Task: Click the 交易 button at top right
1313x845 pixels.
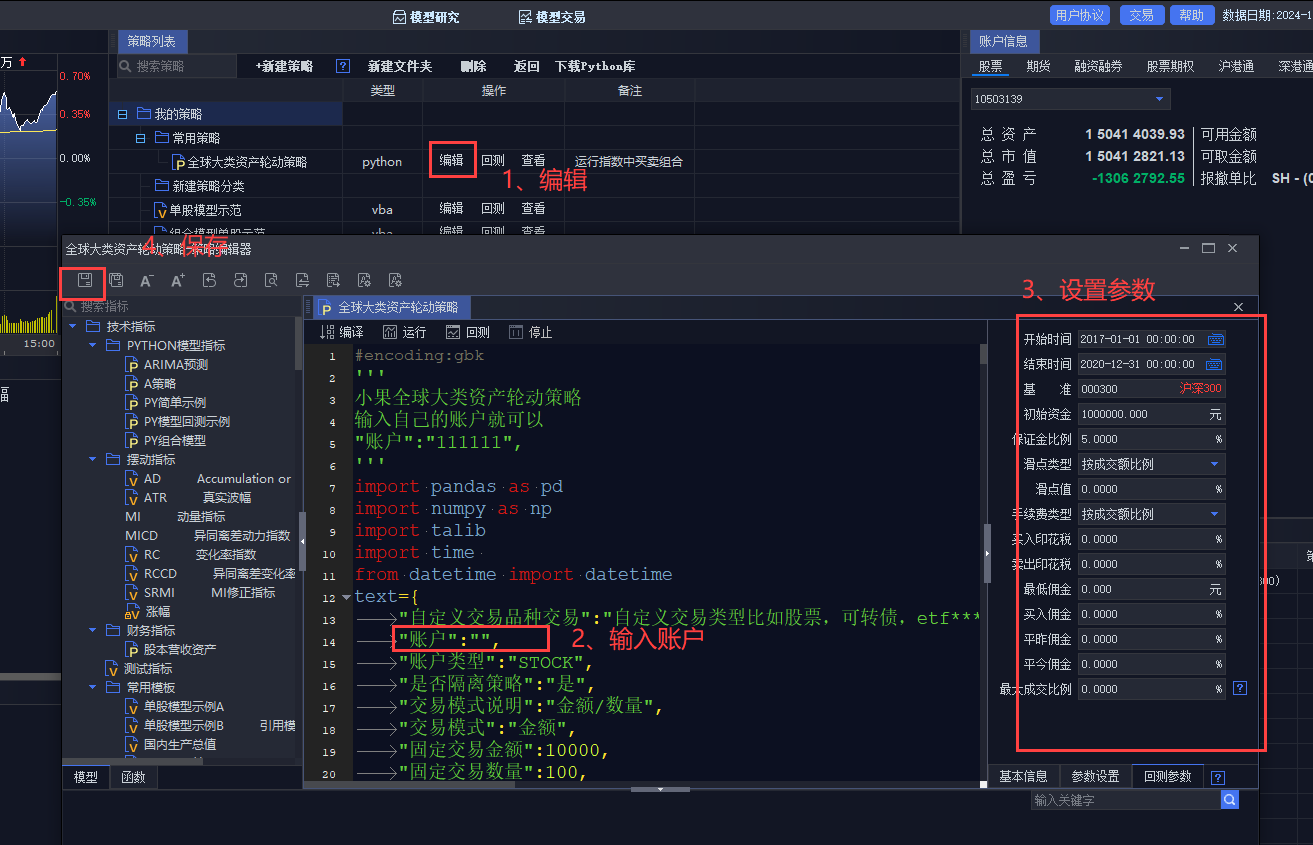Action: [x=1141, y=15]
